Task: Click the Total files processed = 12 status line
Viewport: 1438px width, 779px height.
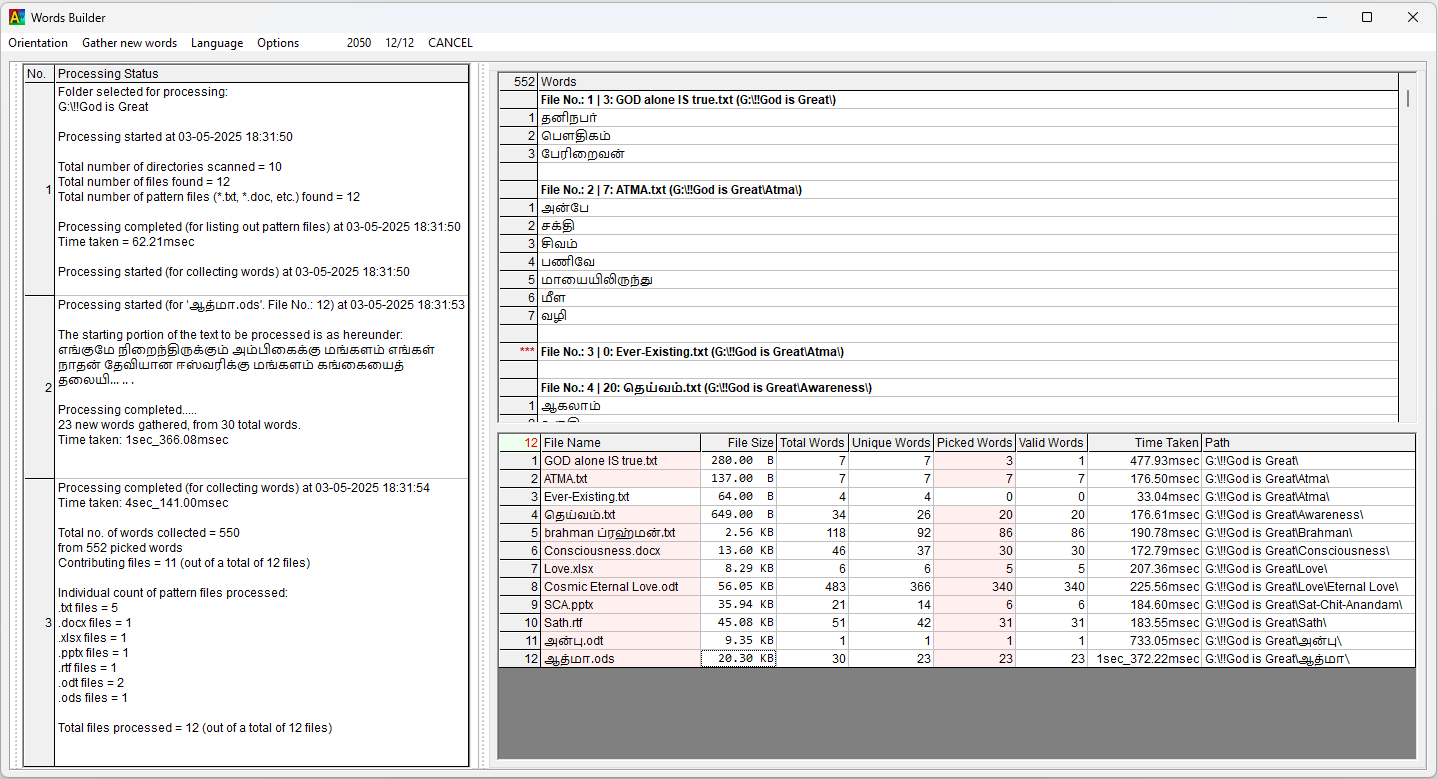Action: (195, 728)
